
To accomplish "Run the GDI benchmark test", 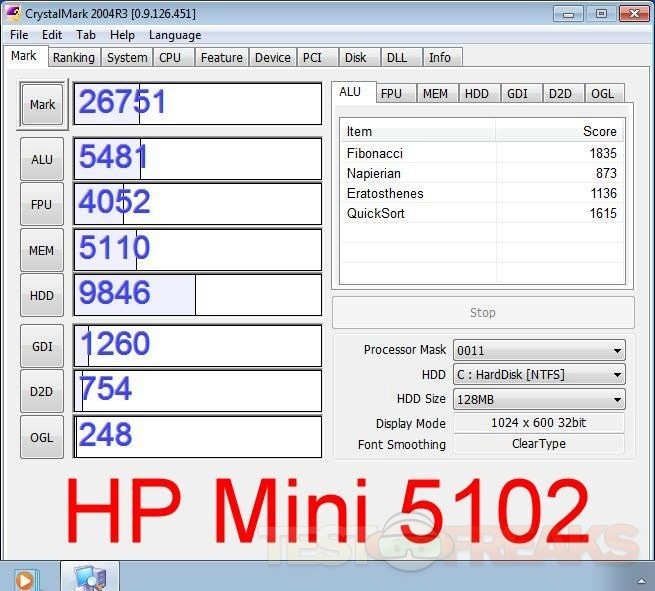I will tap(42, 346).
